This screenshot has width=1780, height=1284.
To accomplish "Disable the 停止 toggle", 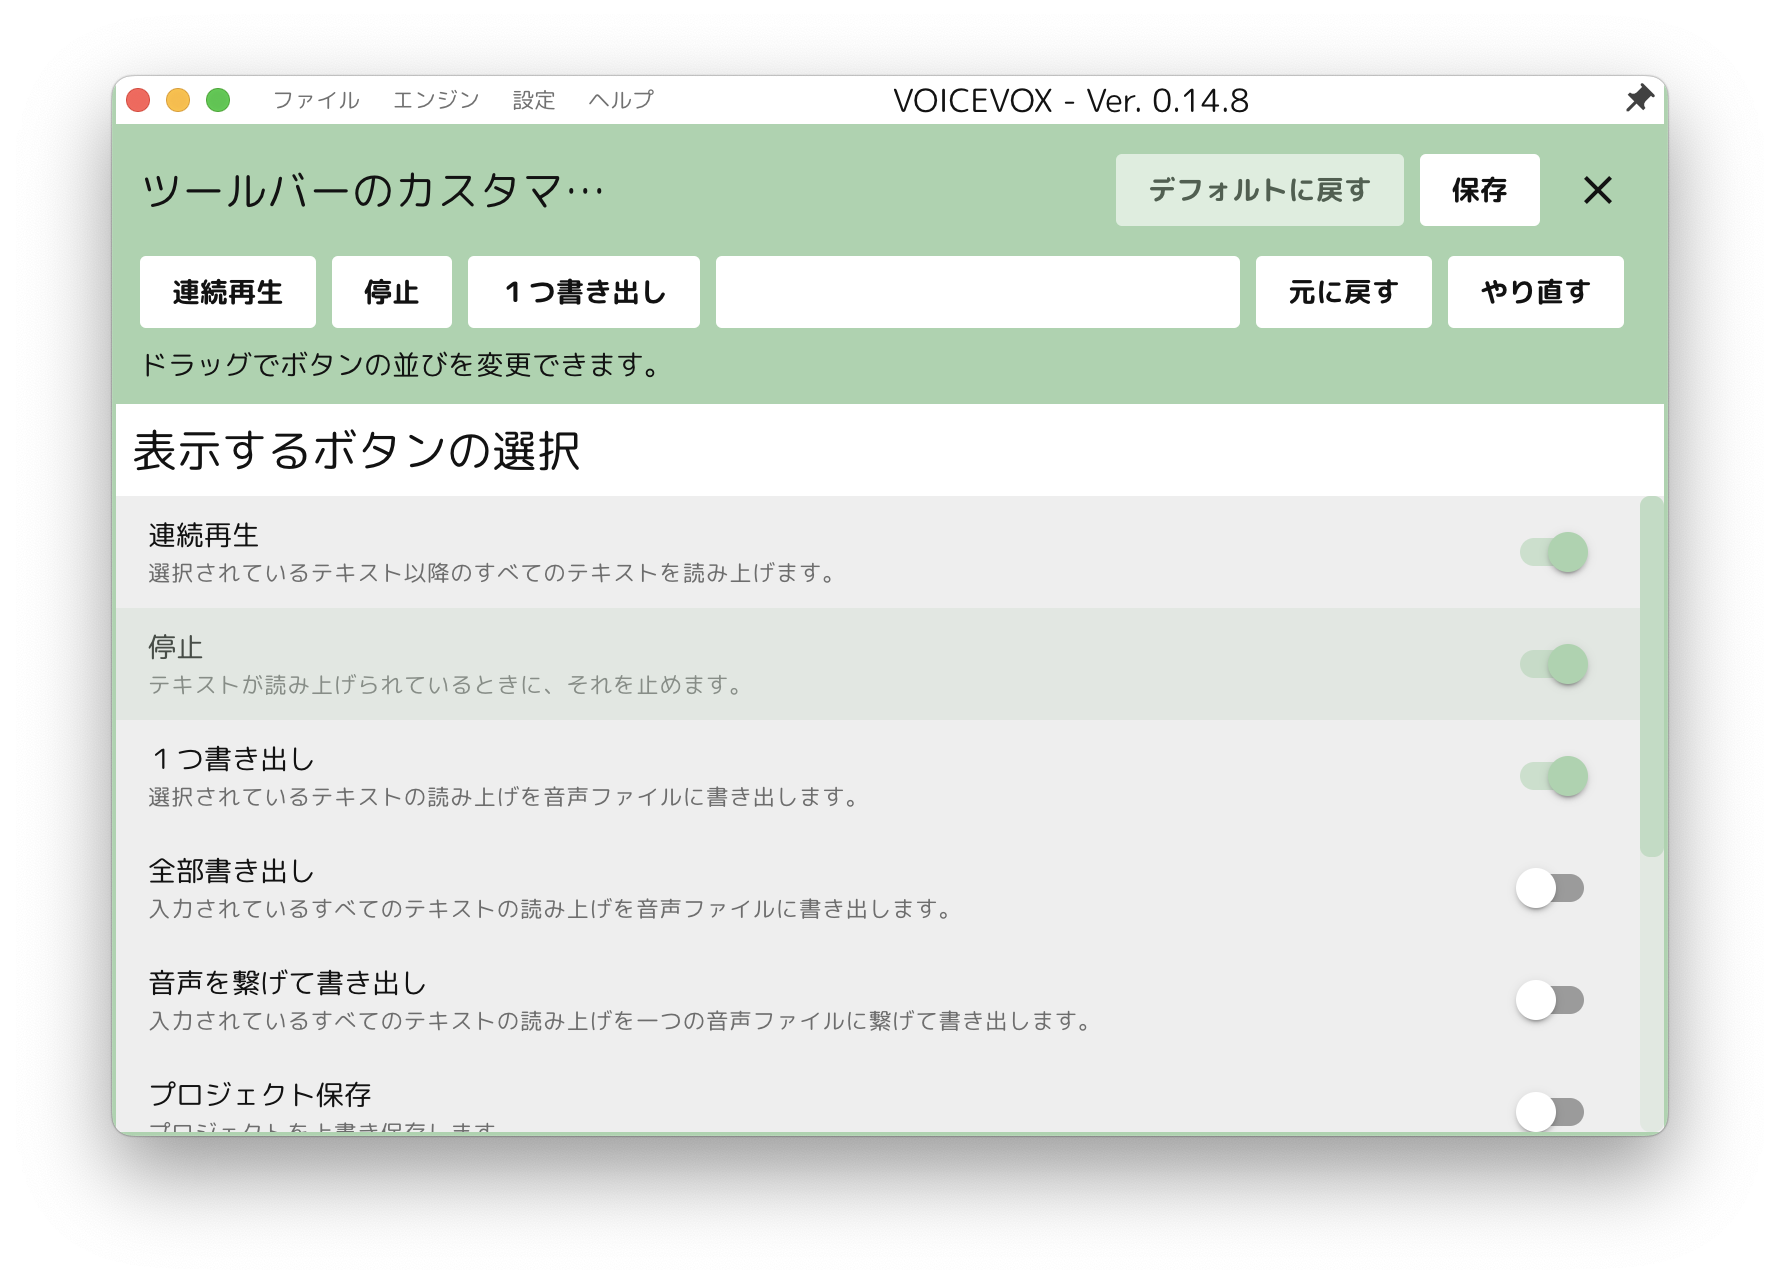I will [x=1554, y=664].
